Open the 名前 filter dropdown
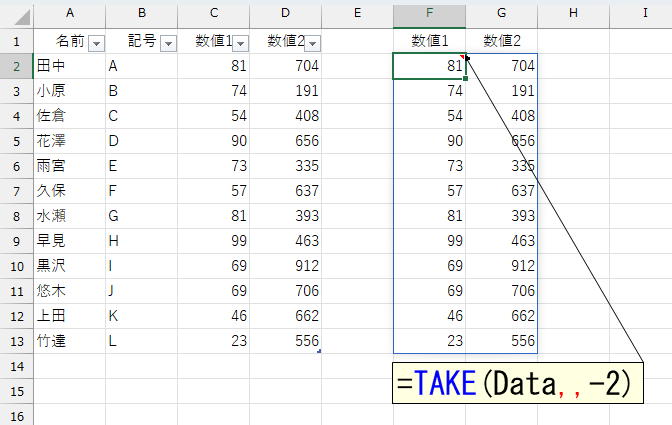672x425 pixels. coord(96,43)
